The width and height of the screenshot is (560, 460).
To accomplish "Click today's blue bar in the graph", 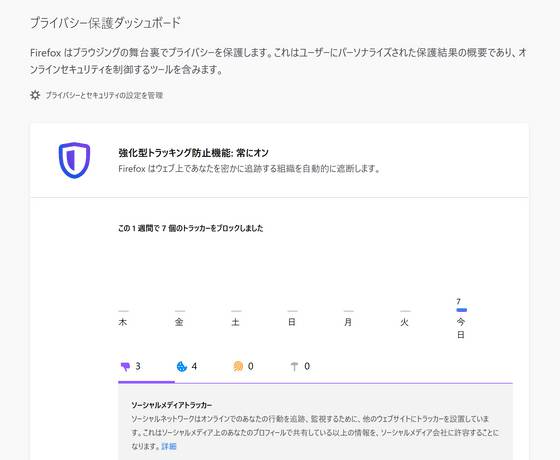I will (461, 310).
